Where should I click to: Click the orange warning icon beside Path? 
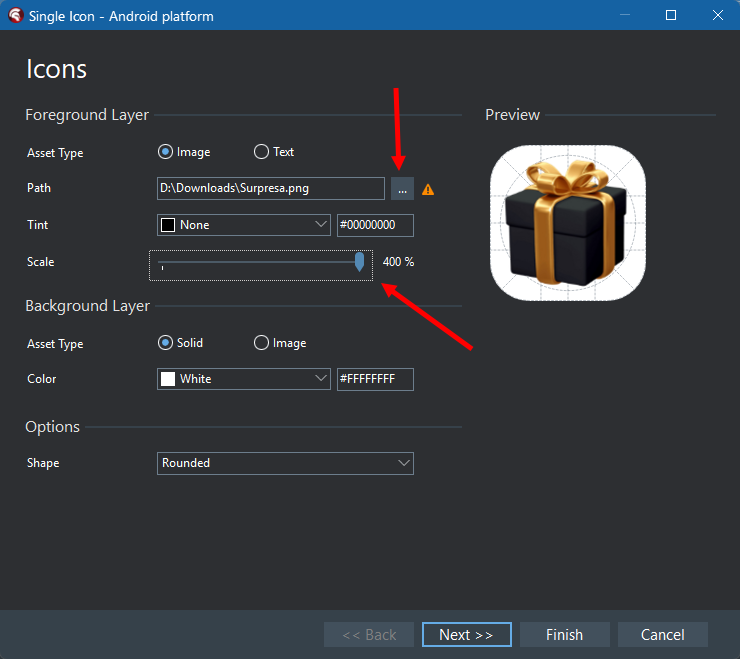coord(428,190)
